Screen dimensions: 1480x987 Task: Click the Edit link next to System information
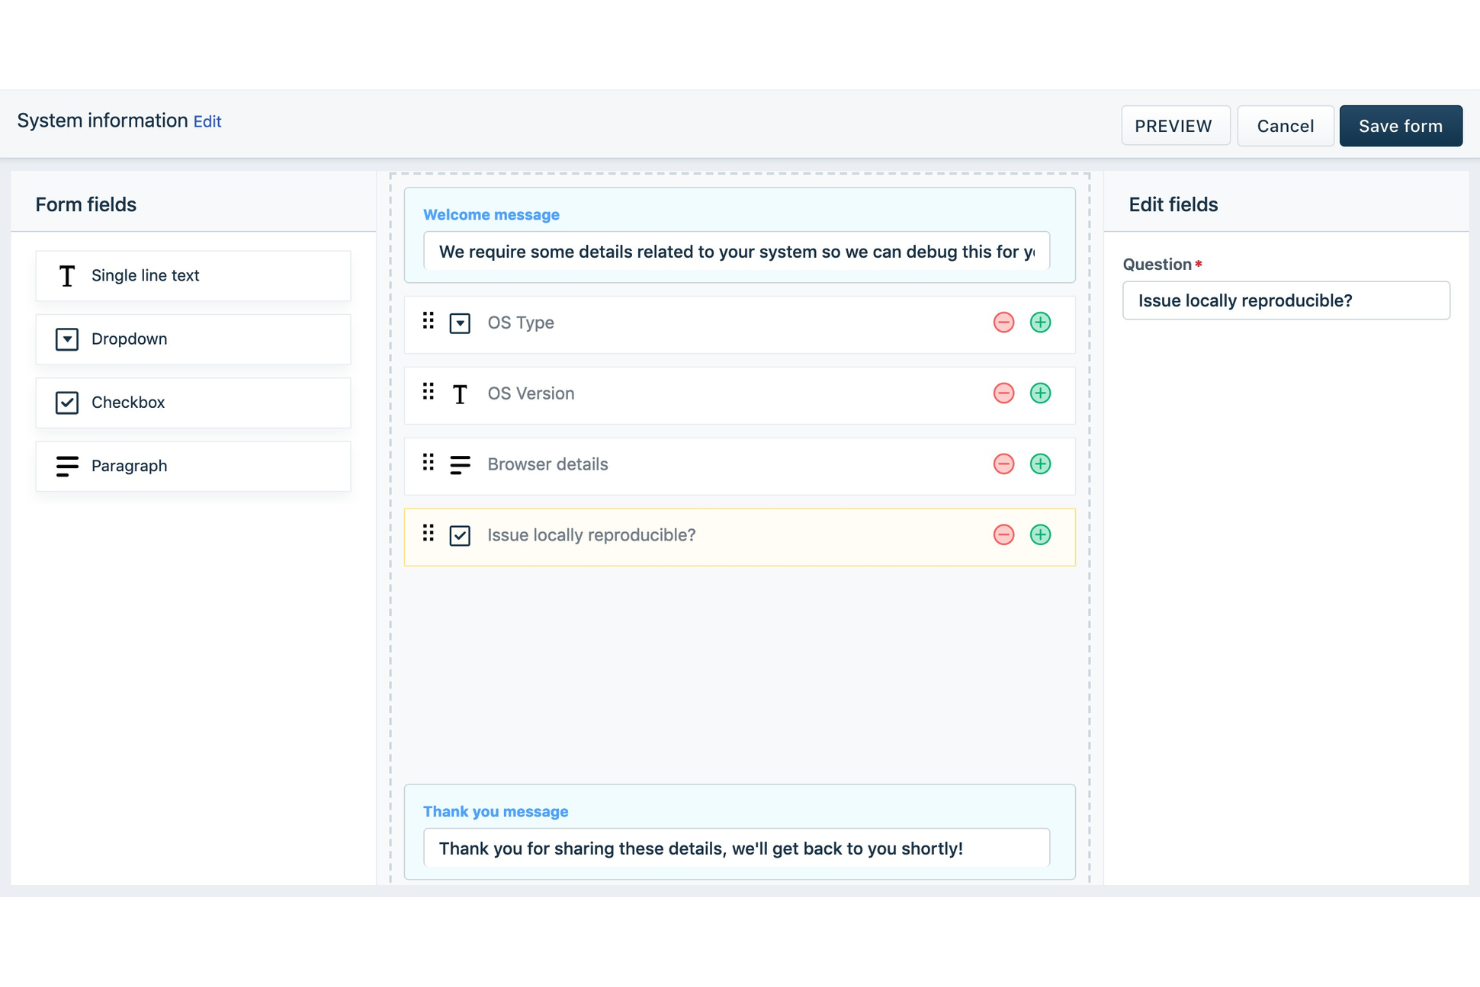point(207,121)
